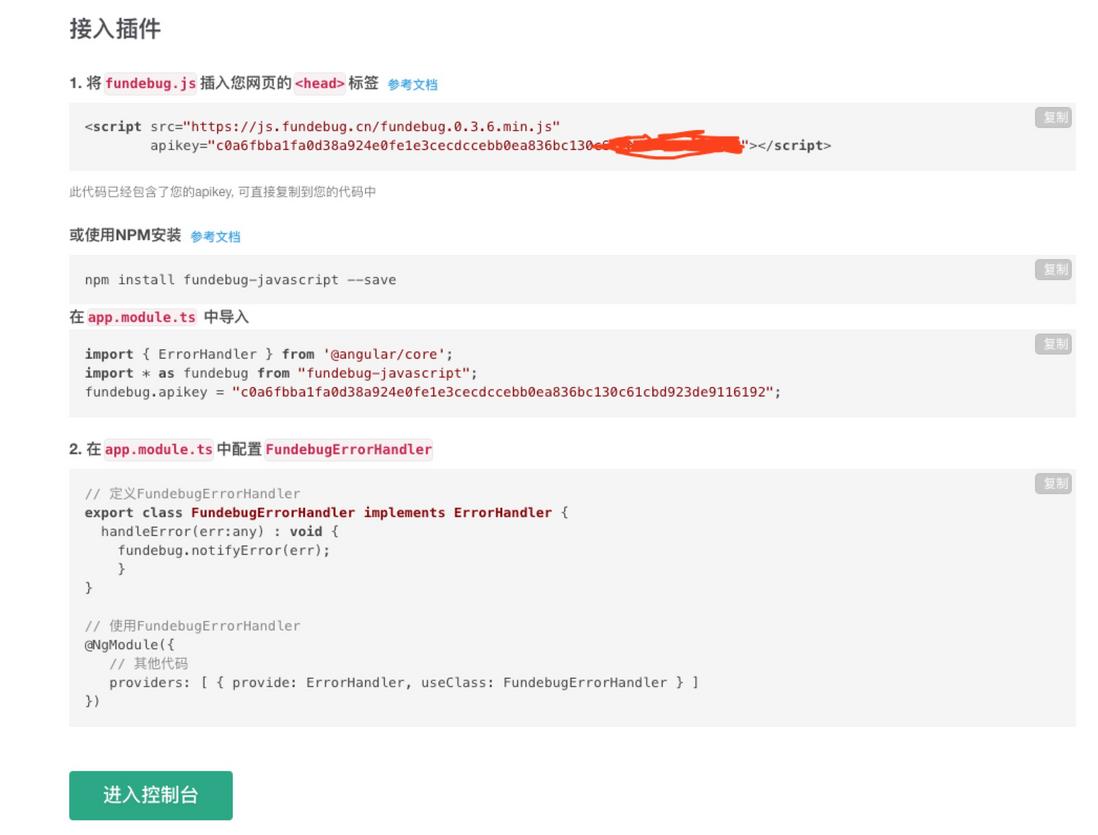Click the fundebug.notifyError(err); line

tap(224, 550)
